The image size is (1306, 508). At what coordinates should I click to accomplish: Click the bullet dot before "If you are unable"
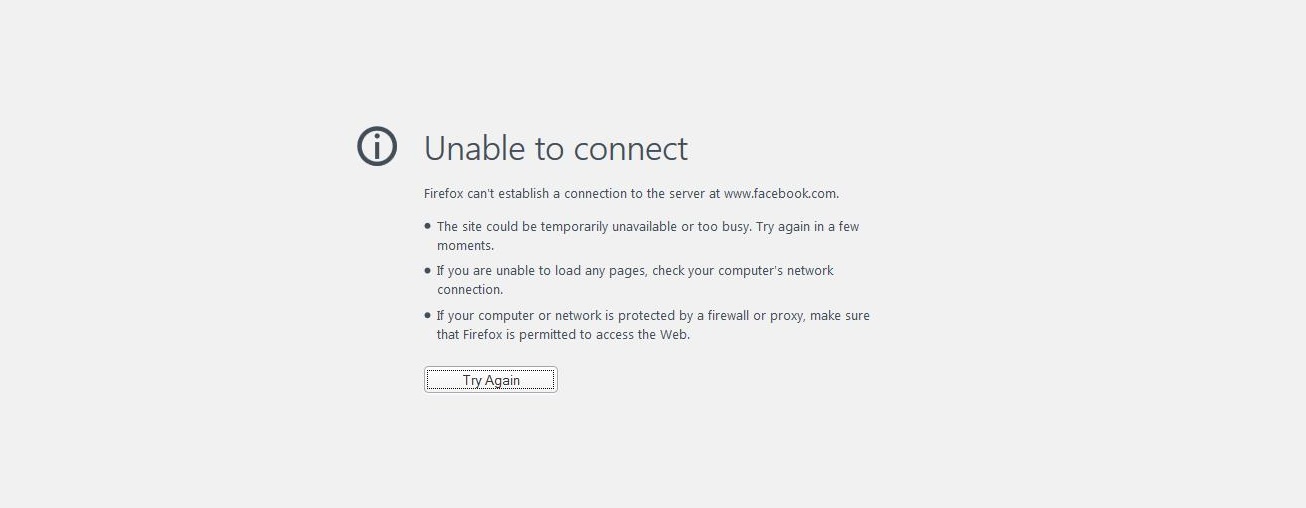click(x=428, y=270)
